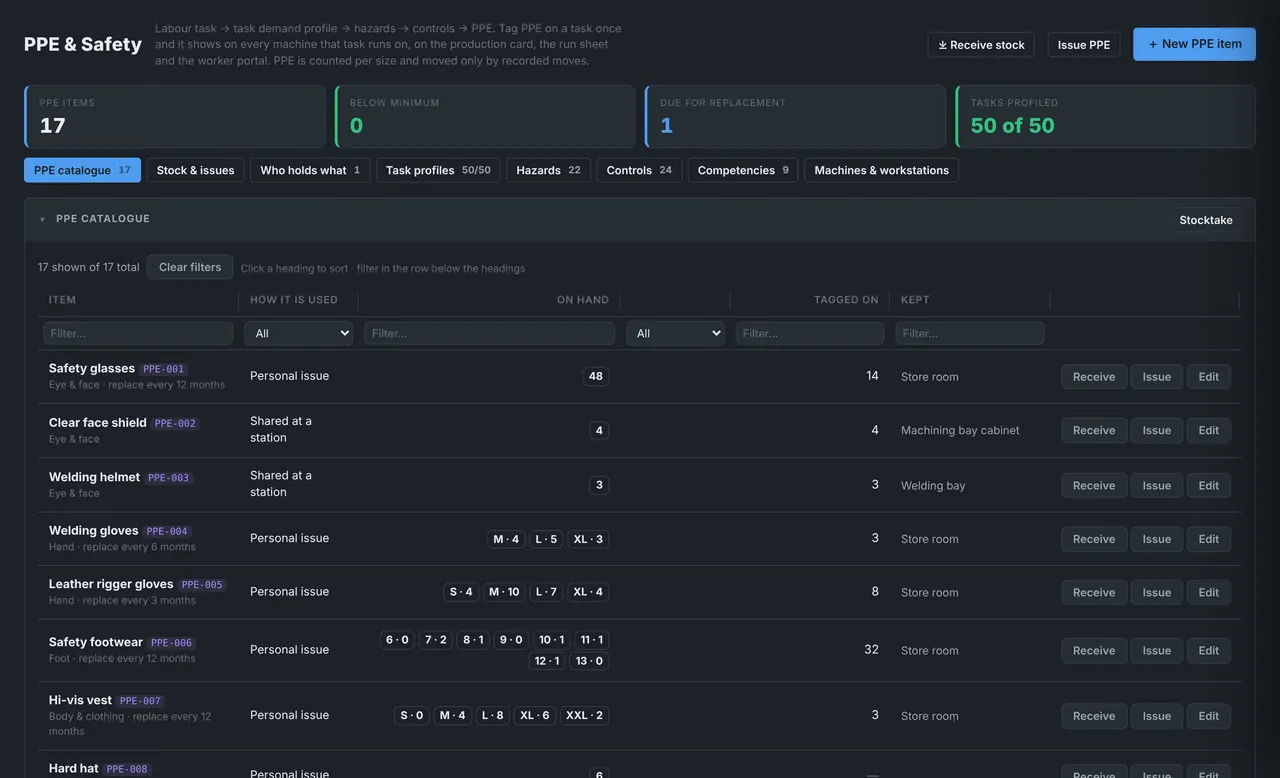Focus the On hand filter field
This screenshot has height=778, width=1280.
point(489,333)
